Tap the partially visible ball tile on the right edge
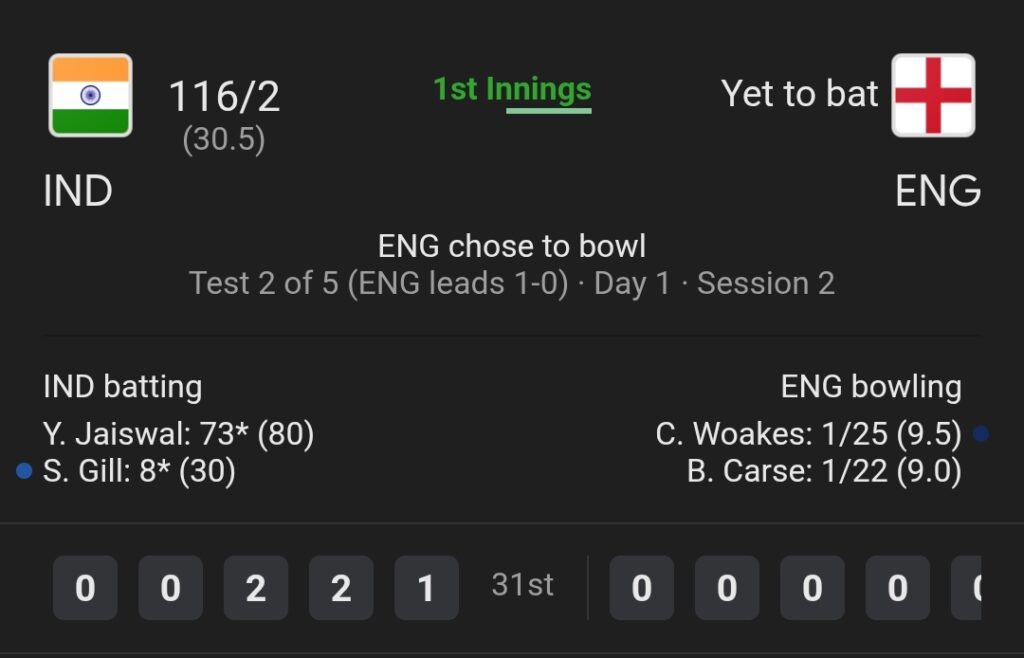Image resolution: width=1024 pixels, height=658 pixels. click(966, 588)
